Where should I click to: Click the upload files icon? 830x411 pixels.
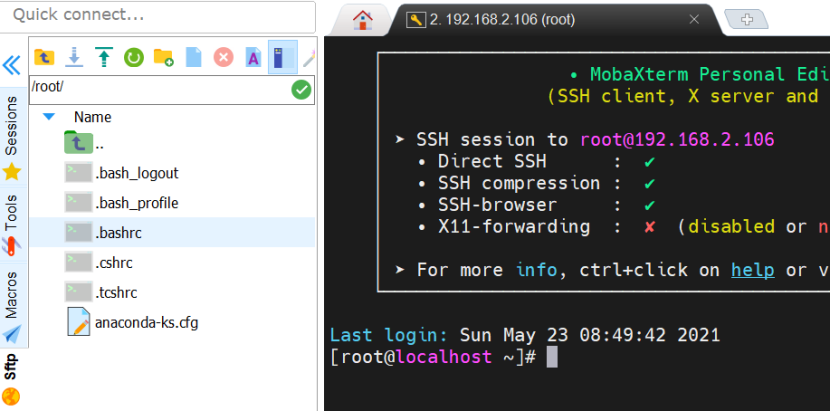click(x=104, y=57)
